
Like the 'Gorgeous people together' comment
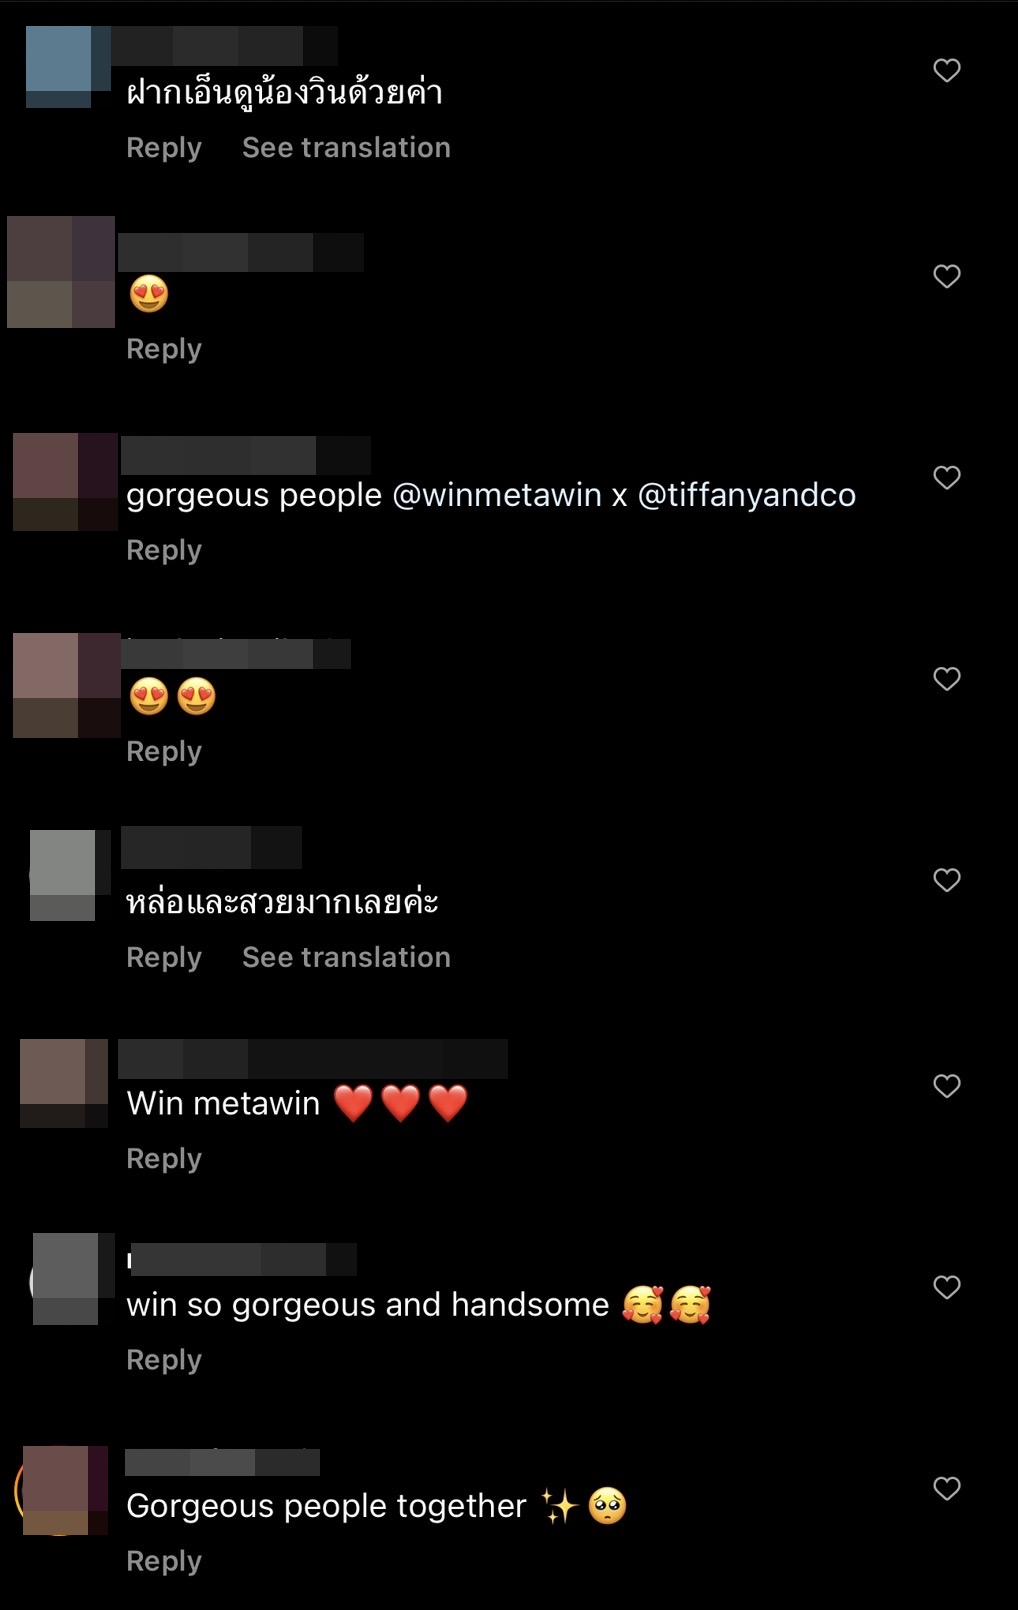(x=946, y=1489)
